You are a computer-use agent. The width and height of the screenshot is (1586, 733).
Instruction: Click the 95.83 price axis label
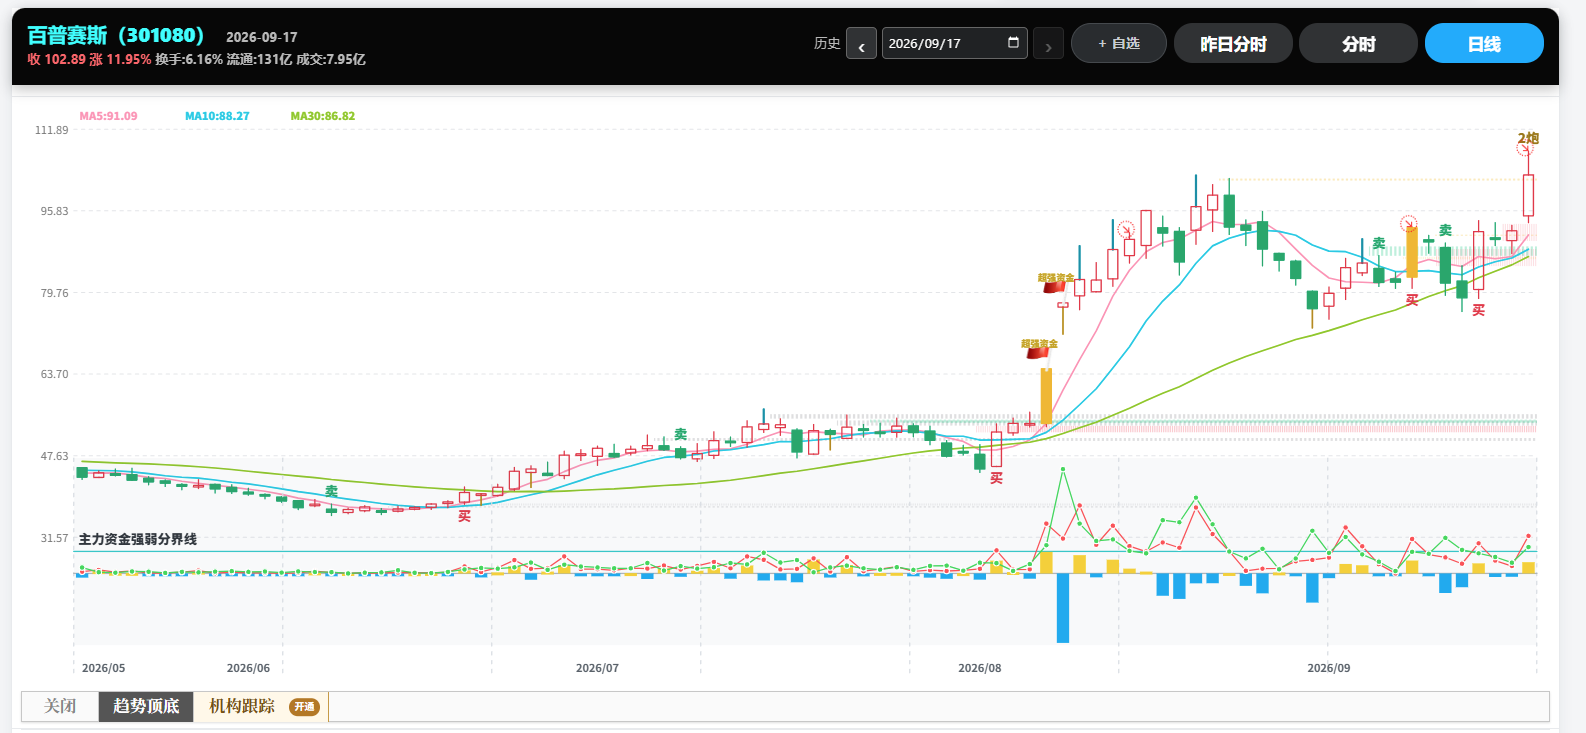point(55,211)
